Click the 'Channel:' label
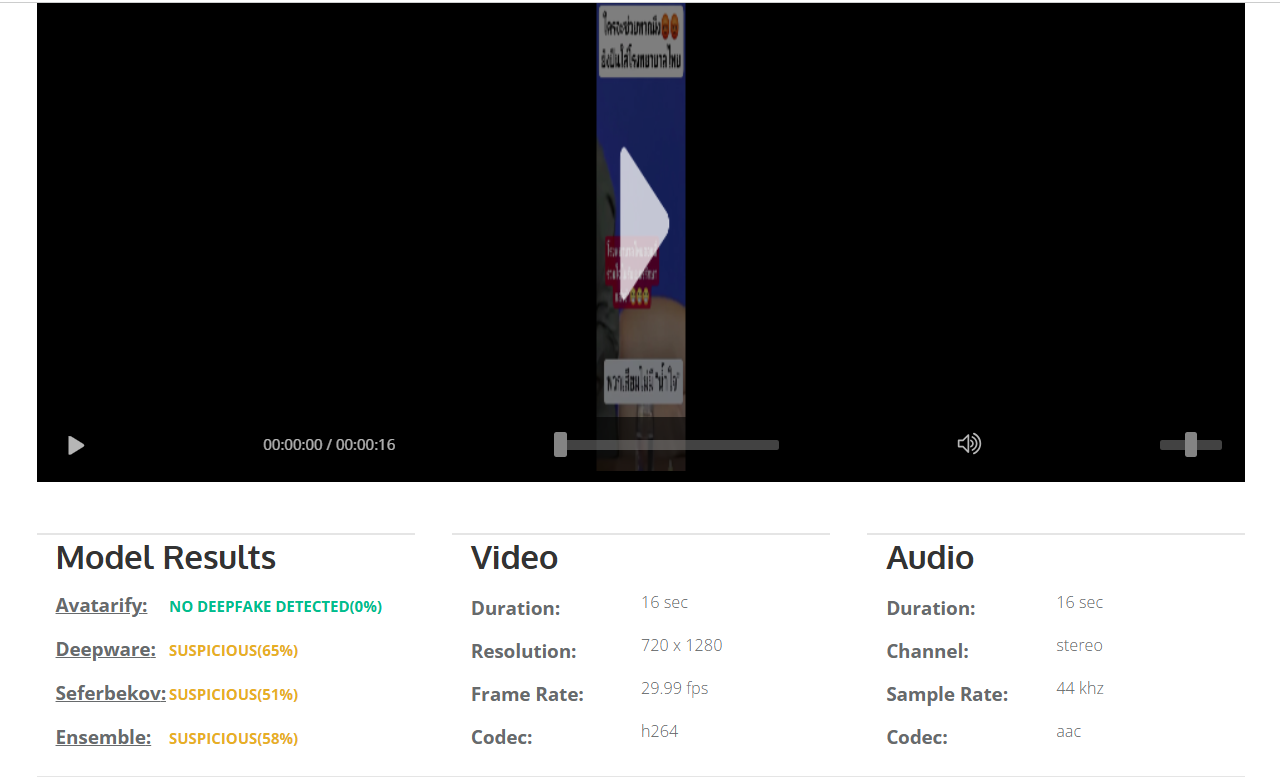The height and width of the screenshot is (777, 1280). click(x=927, y=651)
